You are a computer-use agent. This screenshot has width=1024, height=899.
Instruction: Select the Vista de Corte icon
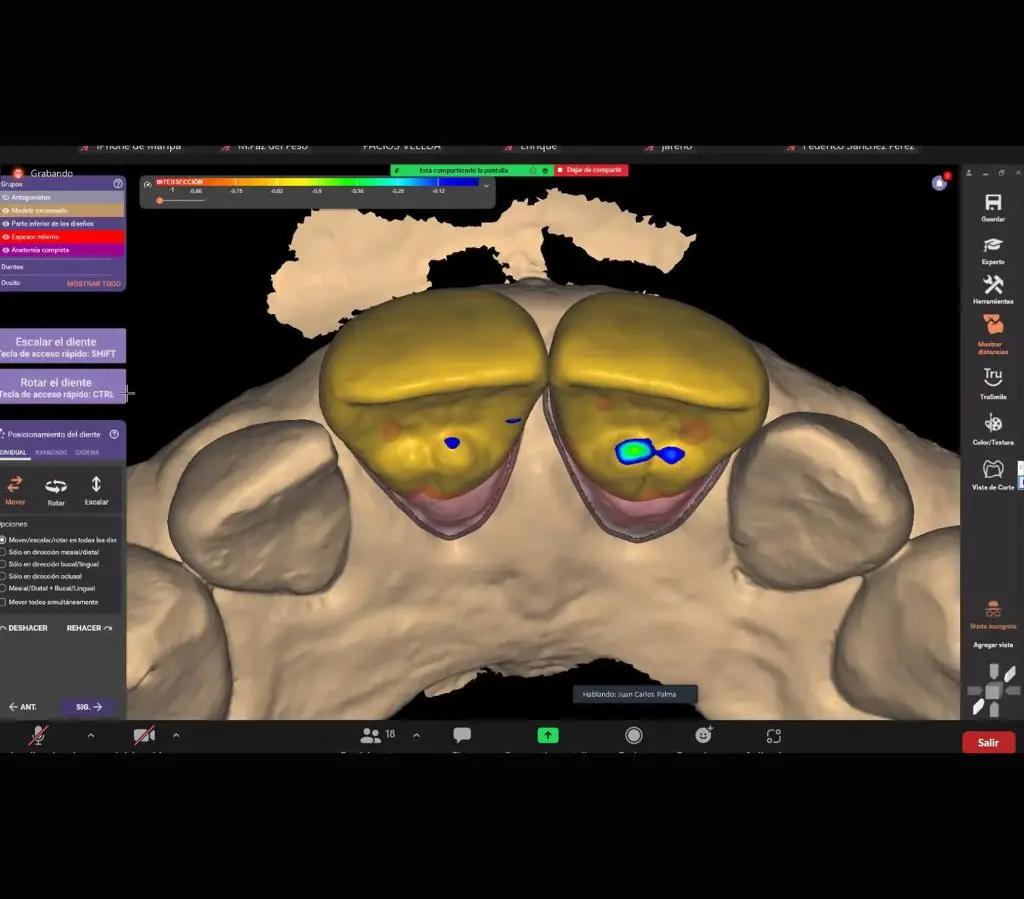[x=992, y=469]
